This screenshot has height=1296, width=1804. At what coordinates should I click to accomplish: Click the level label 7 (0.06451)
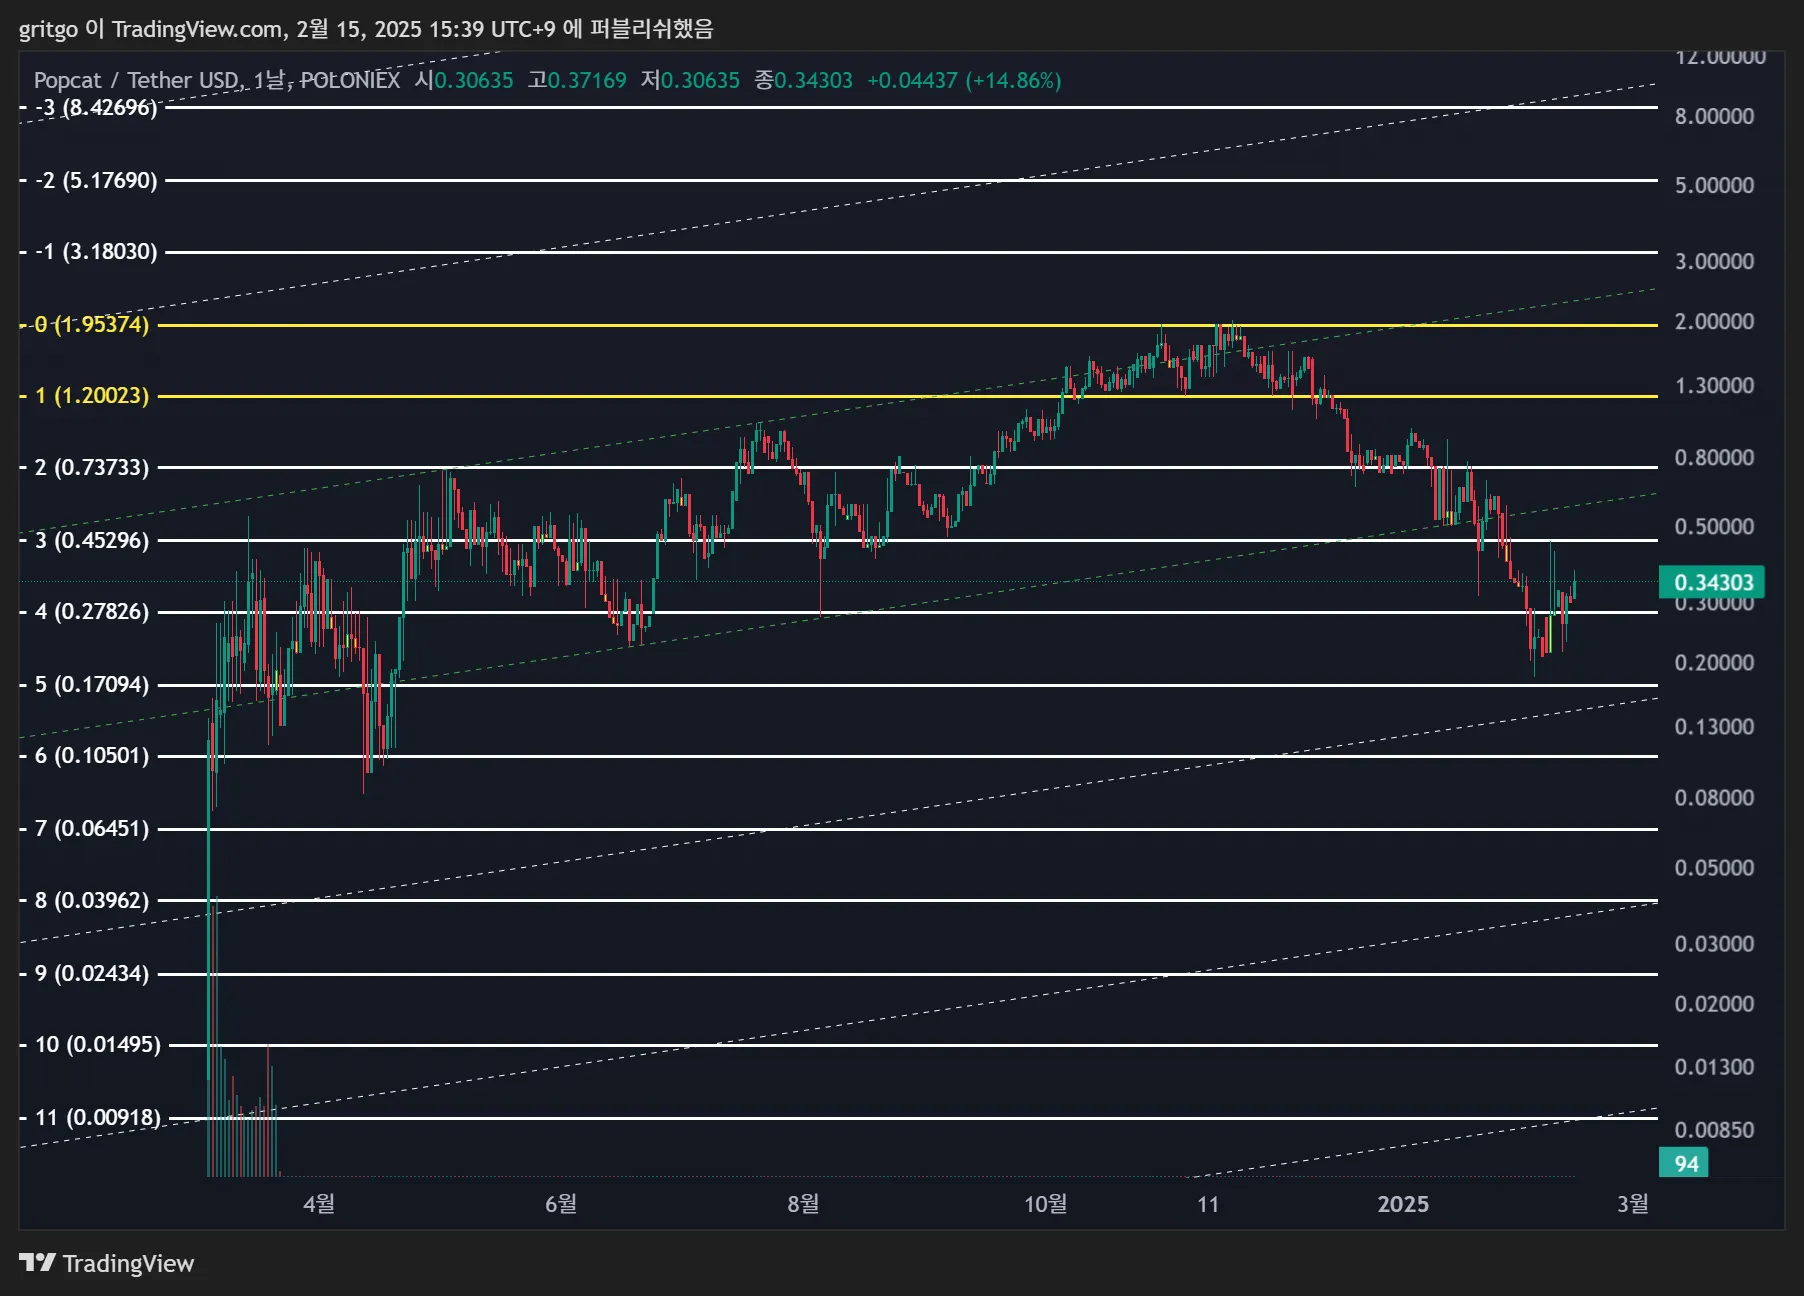(91, 828)
